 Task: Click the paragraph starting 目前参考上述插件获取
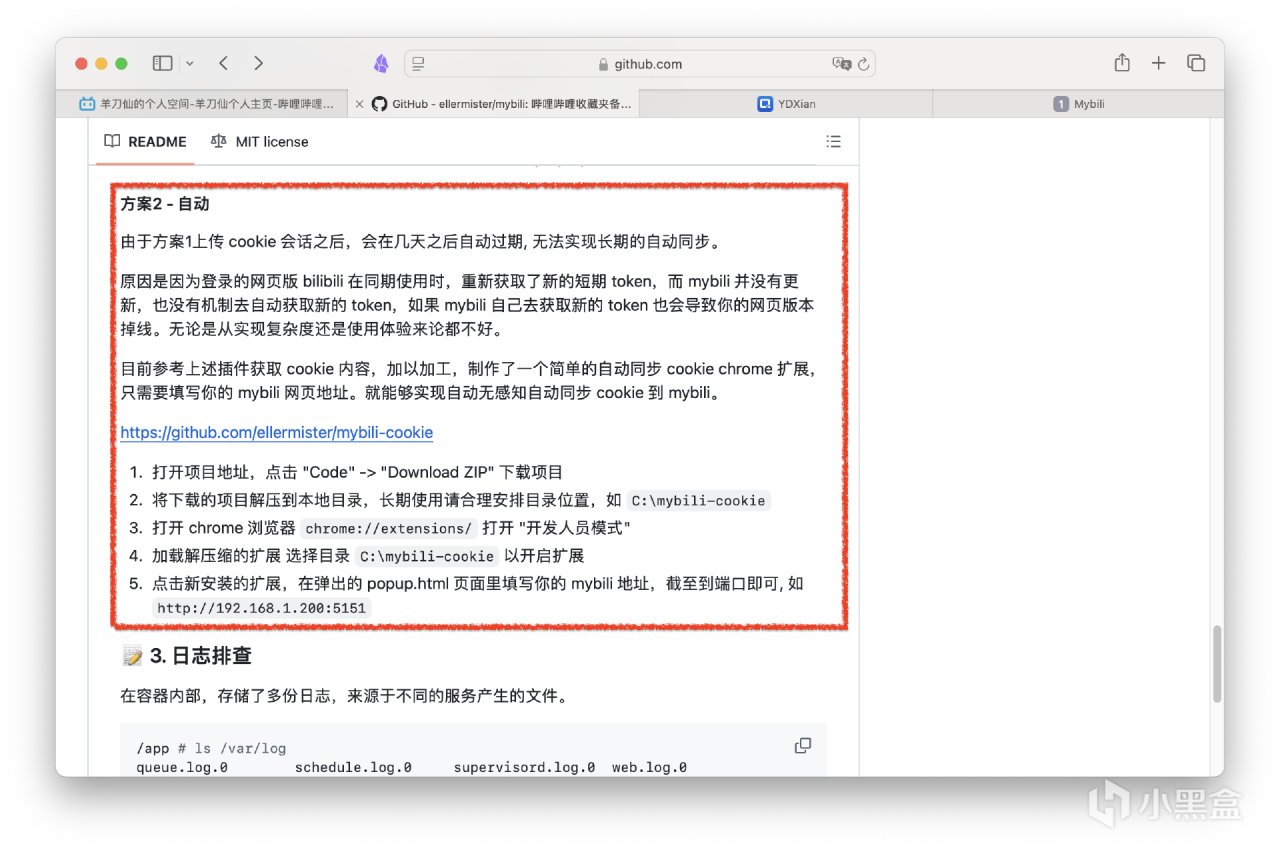(470, 381)
